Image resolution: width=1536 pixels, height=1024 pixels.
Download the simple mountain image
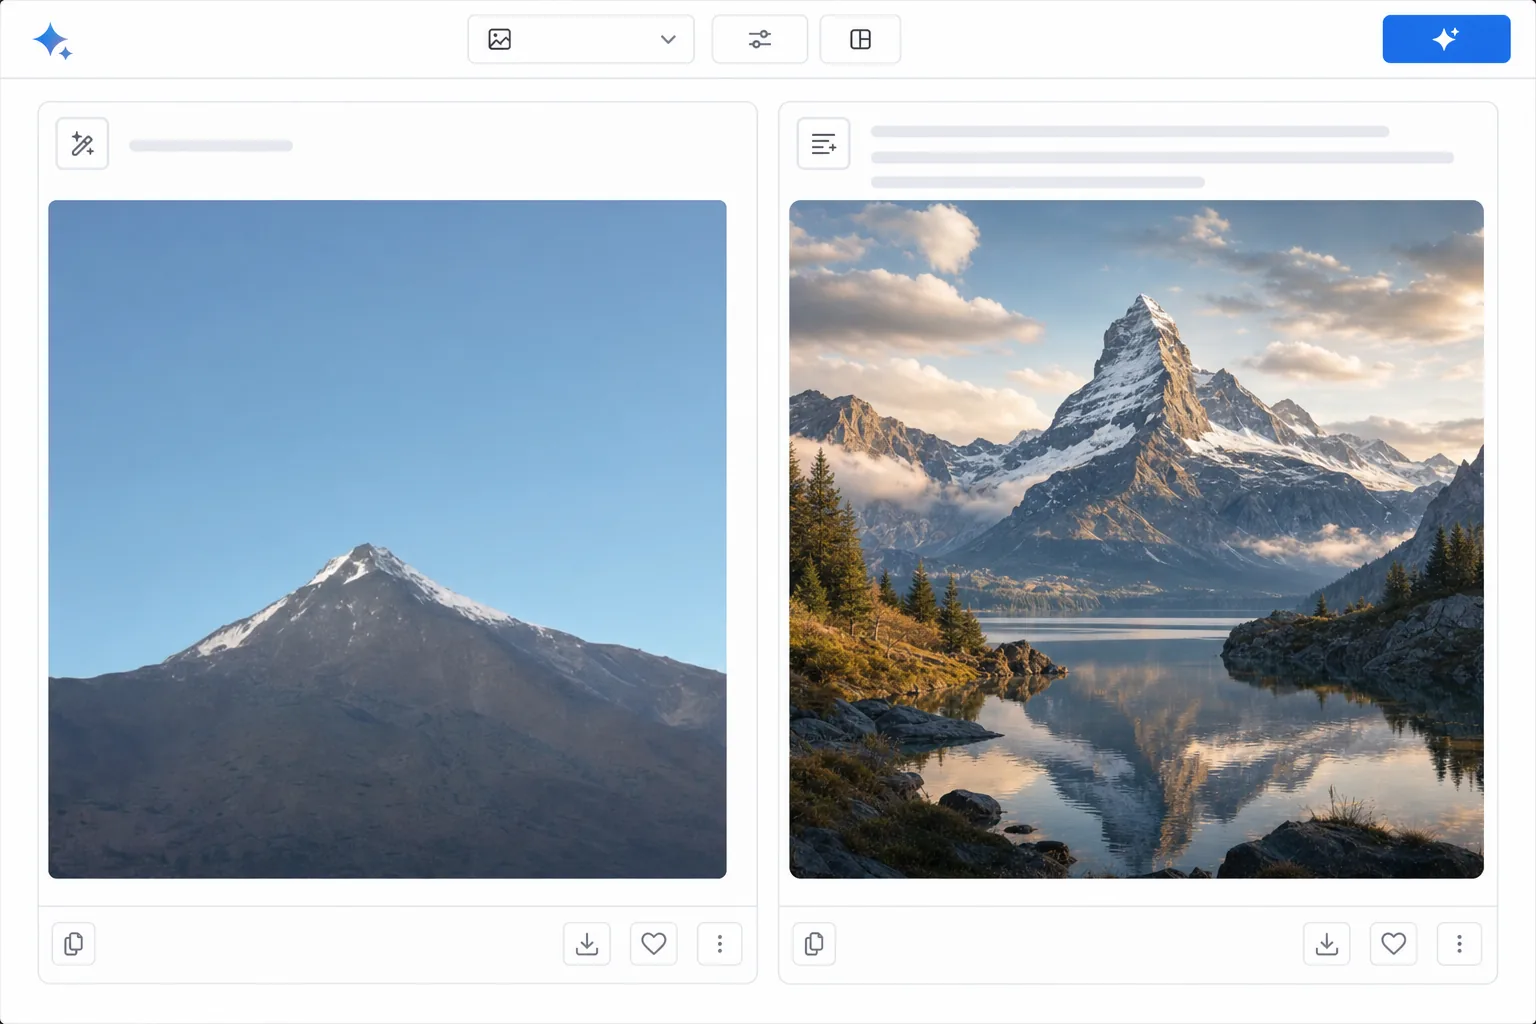click(x=587, y=943)
